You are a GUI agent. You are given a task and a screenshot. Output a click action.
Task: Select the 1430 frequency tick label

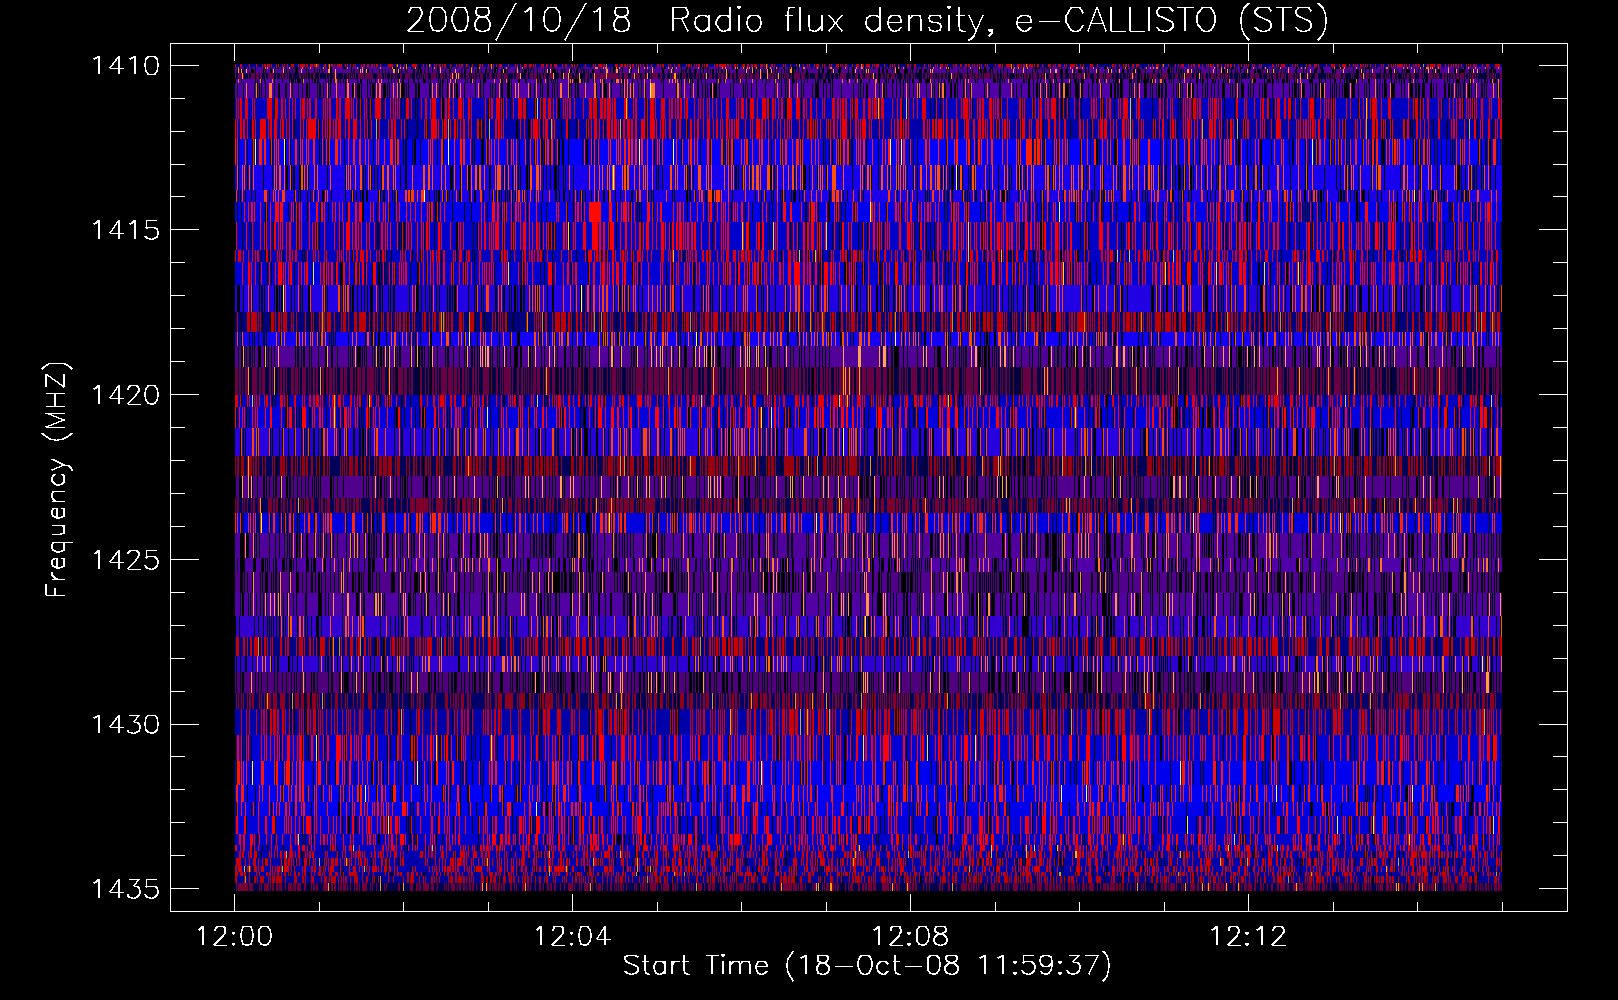[125, 724]
